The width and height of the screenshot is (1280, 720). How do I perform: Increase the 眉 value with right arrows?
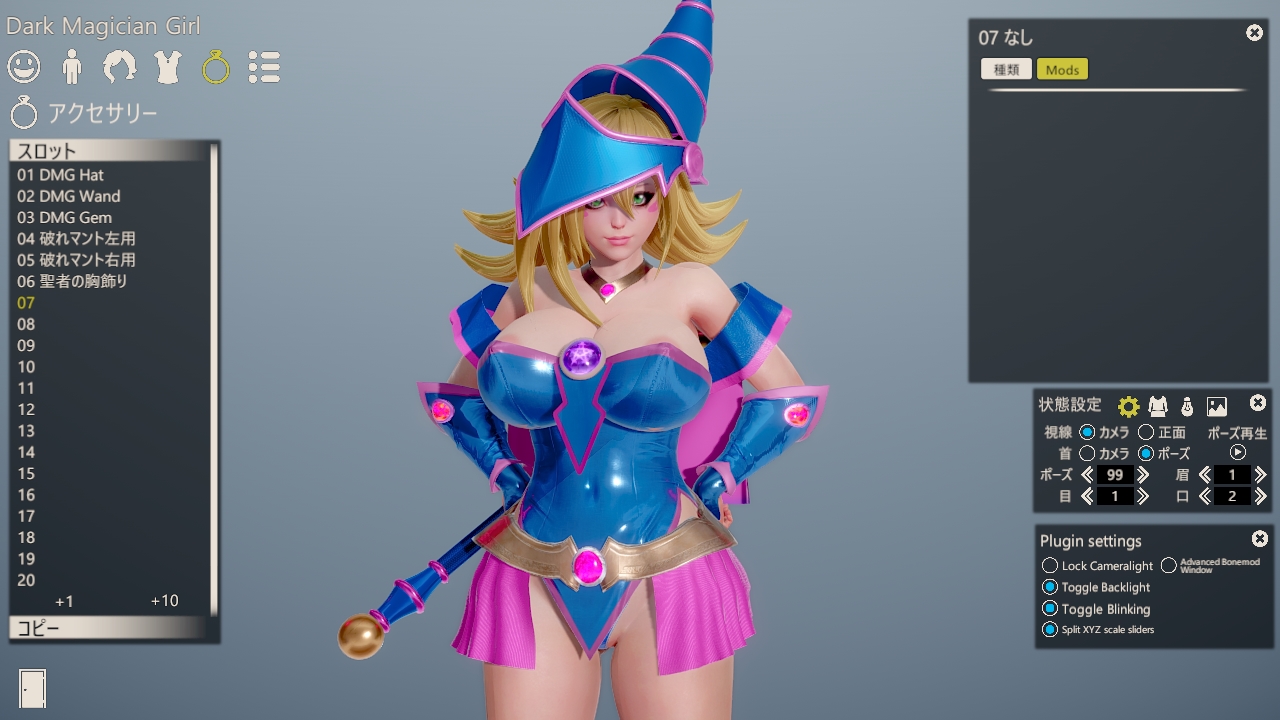(1260, 475)
